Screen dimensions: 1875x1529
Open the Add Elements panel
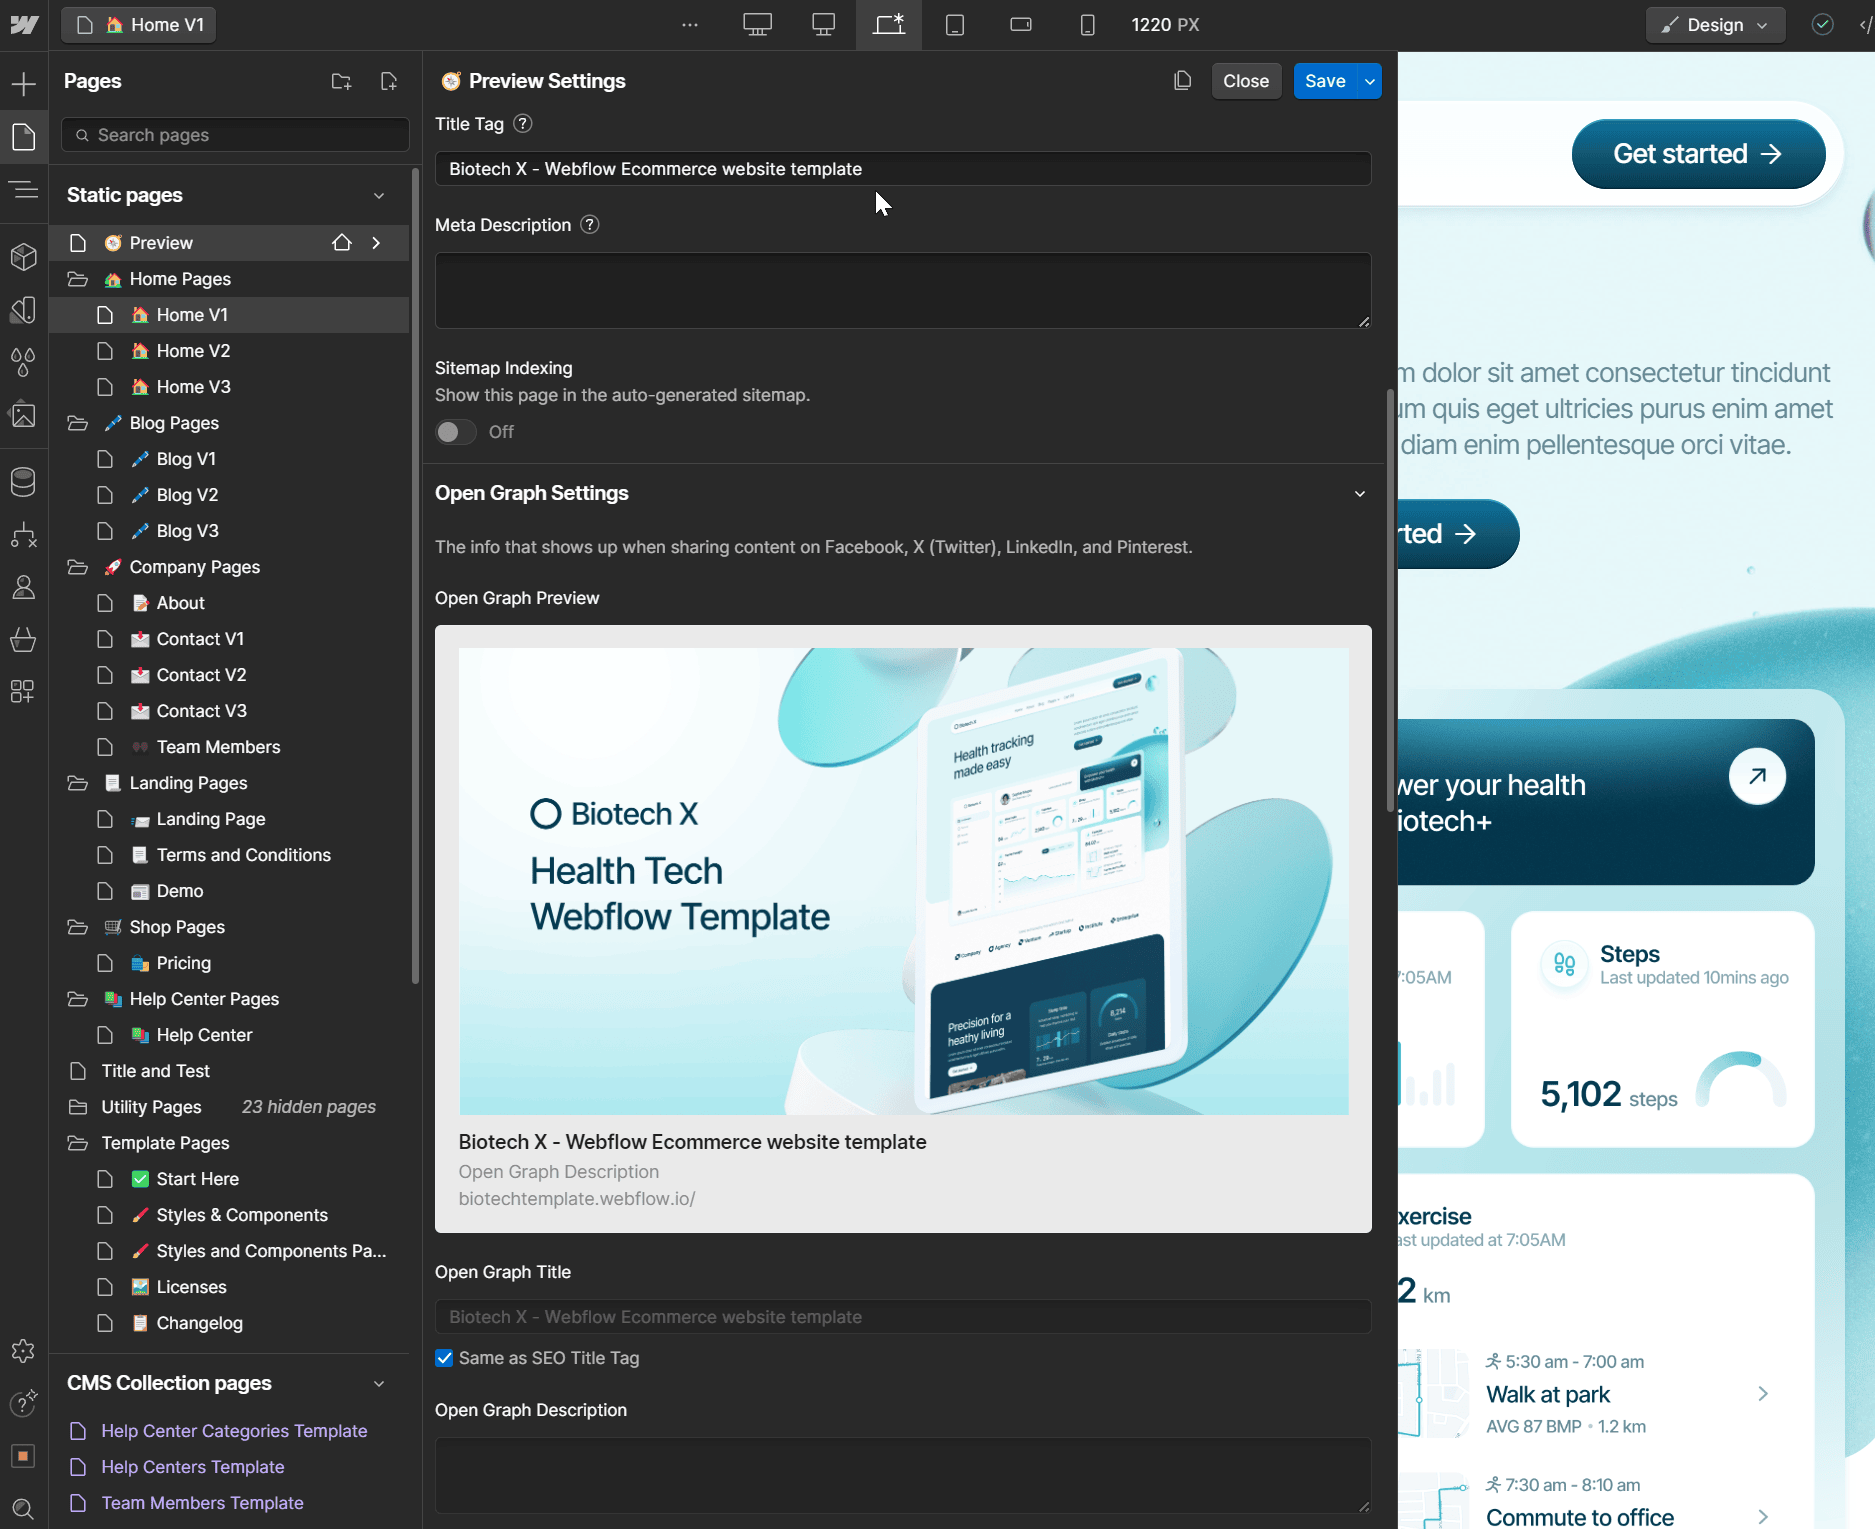click(x=24, y=84)
